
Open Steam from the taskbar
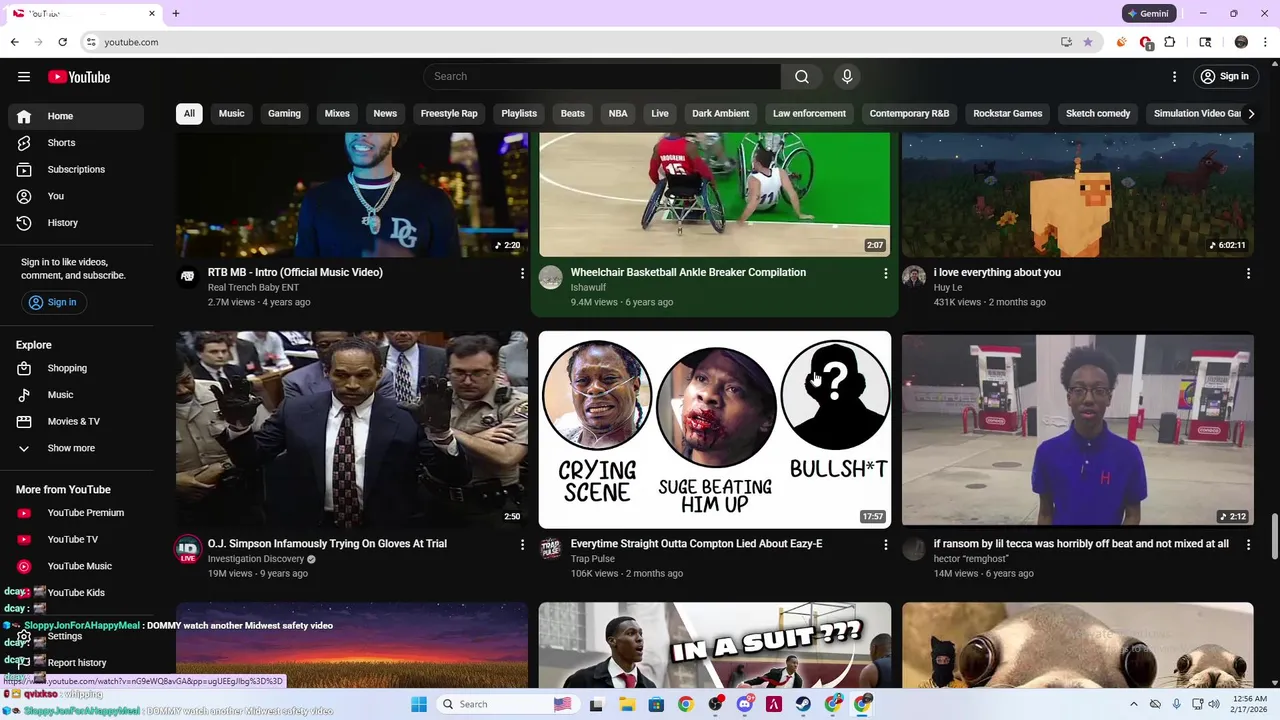tap(803, 704)
